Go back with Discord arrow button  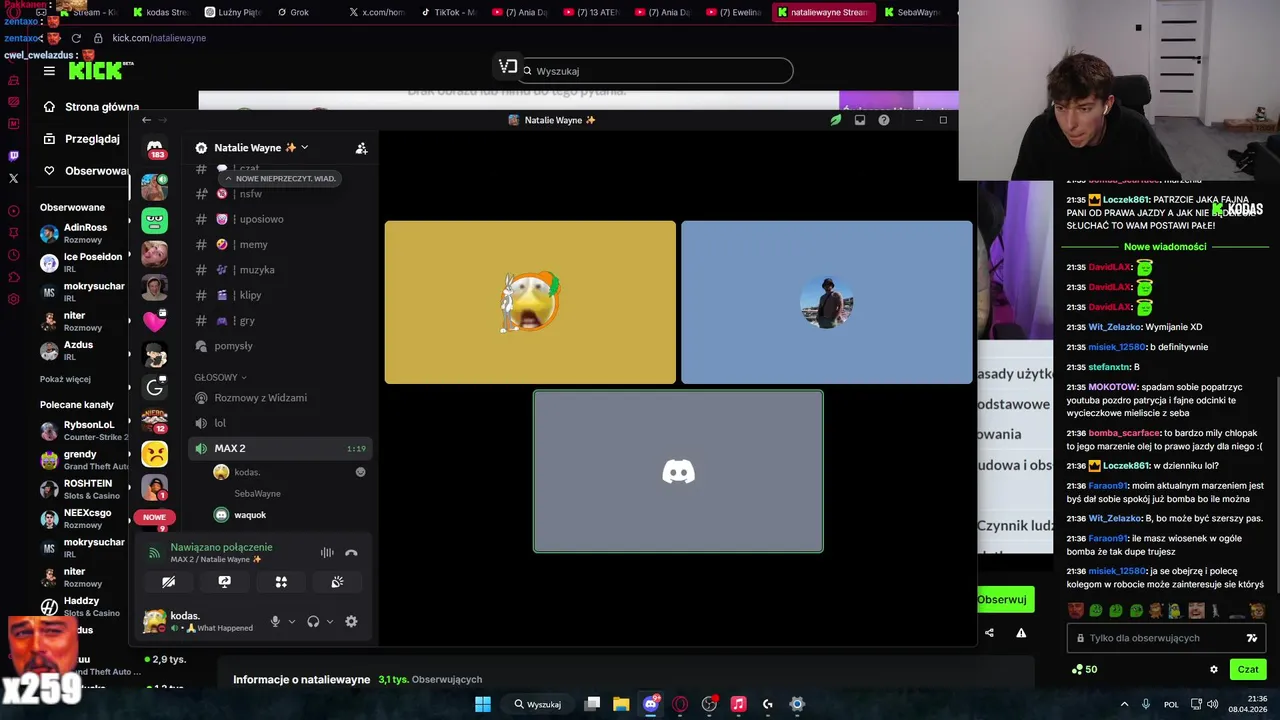click(146, 120)
